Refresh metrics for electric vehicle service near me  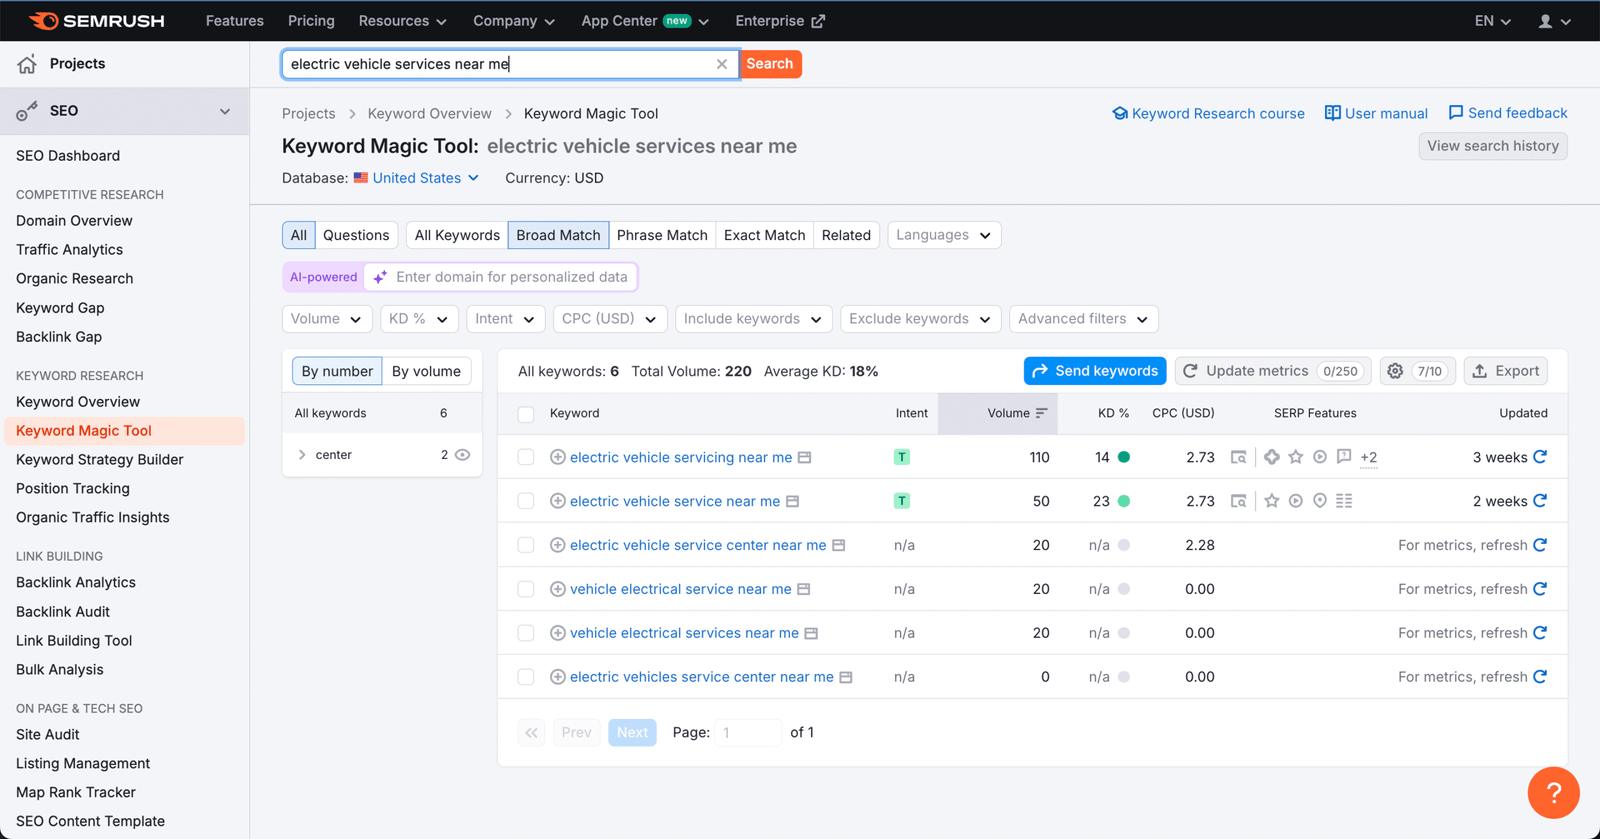coord(1540,501)
